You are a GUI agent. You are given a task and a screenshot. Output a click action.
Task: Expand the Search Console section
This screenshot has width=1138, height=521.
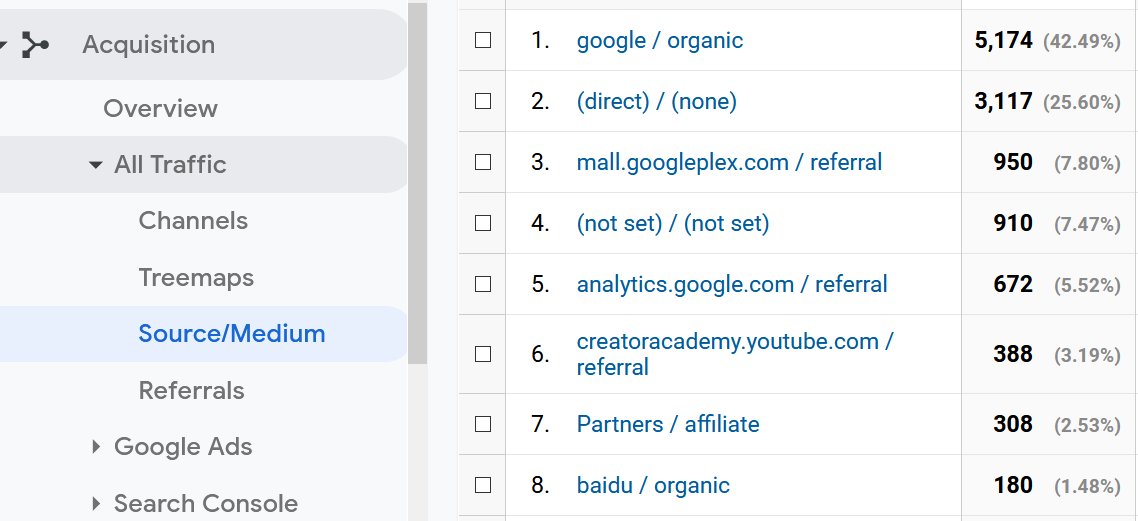(x=96, y=503)
